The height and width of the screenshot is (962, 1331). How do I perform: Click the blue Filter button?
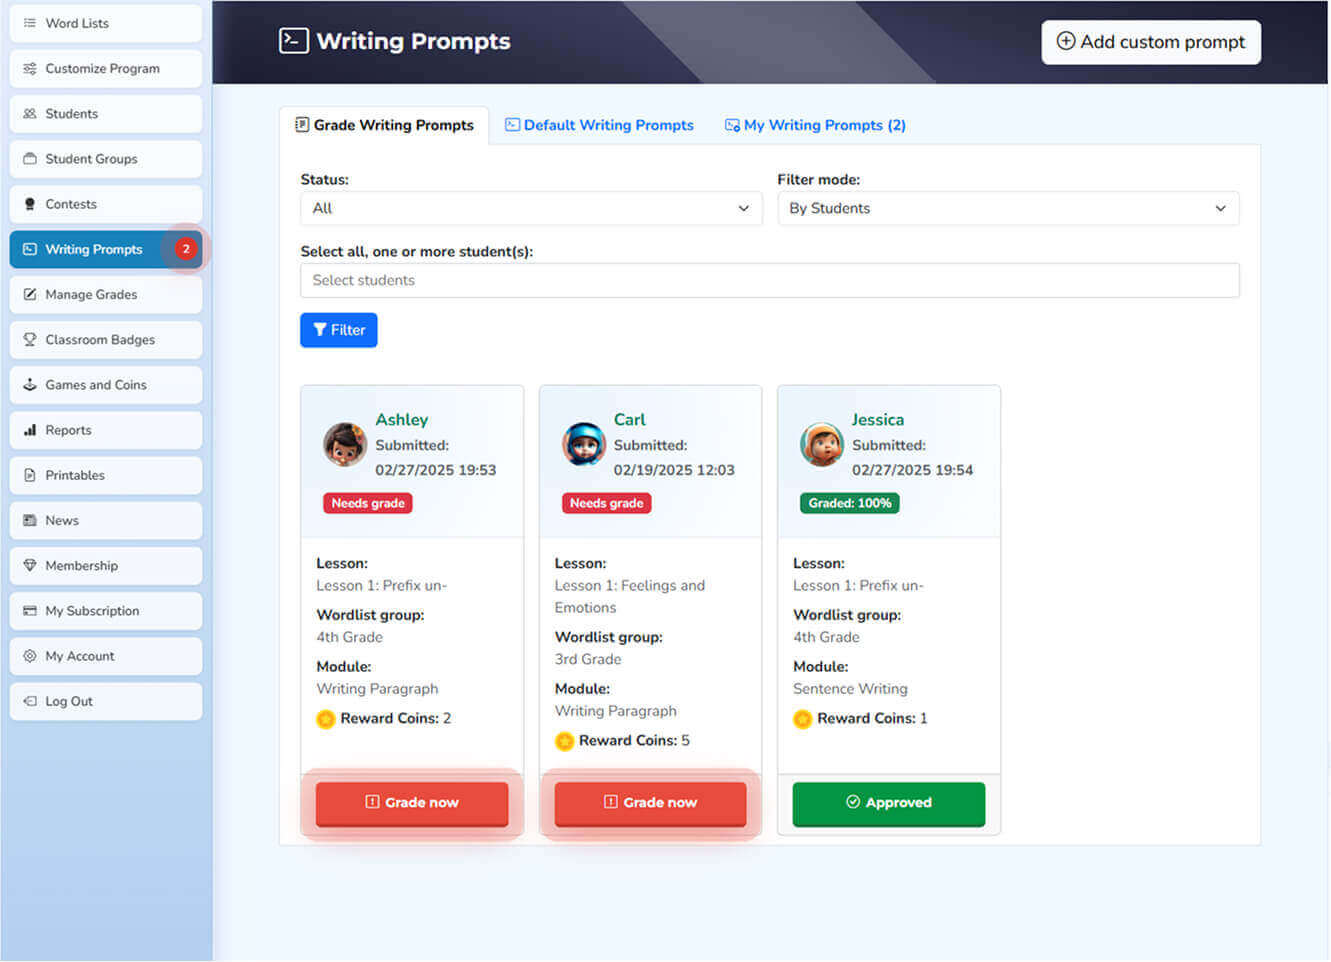coord(338,330)
